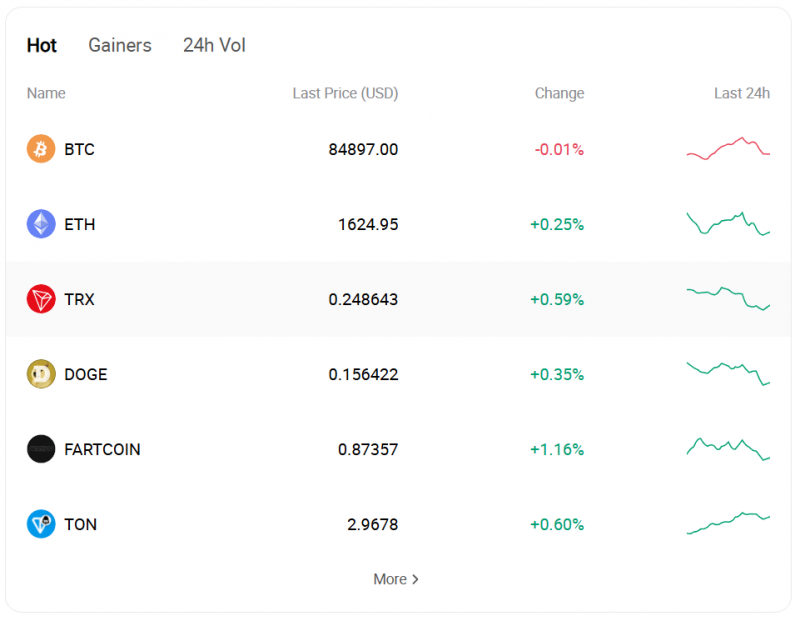Image resolution: width=800 pixels, height=621 pixels.
Task: Click the BTC last price 84897.00
Action: [x=363, y=149]
